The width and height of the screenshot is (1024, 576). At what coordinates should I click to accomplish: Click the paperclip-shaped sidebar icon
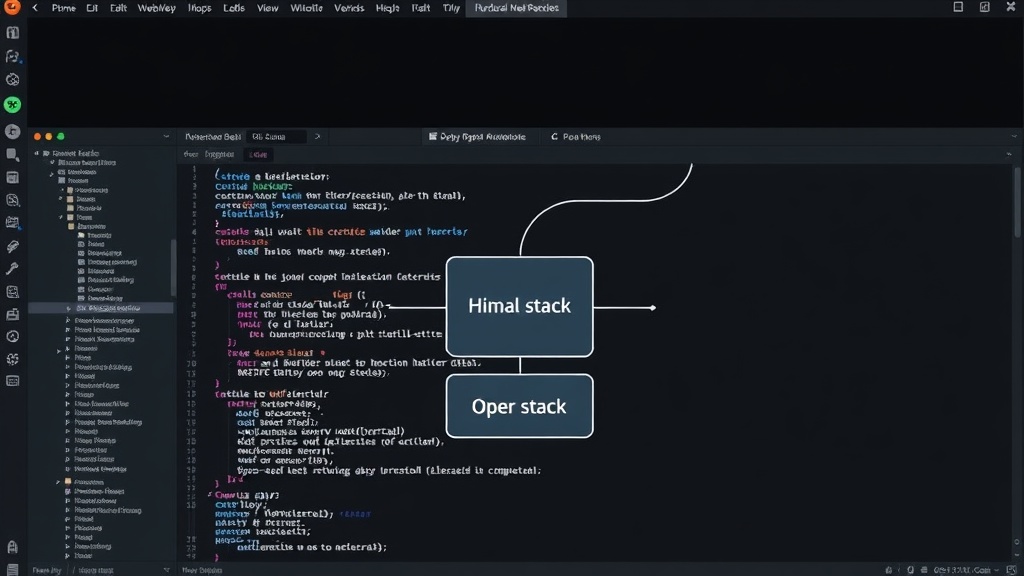click(x=12, y=246)
